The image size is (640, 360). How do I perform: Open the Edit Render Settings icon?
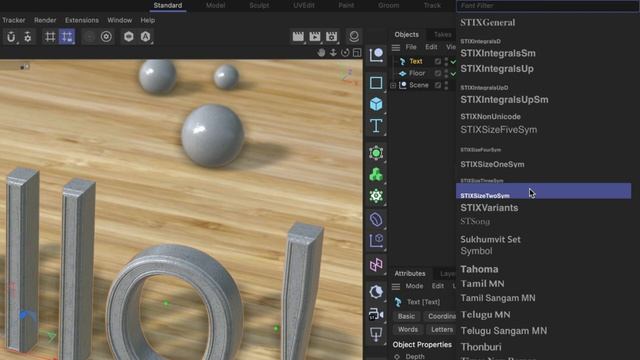(x=331, y=36)
